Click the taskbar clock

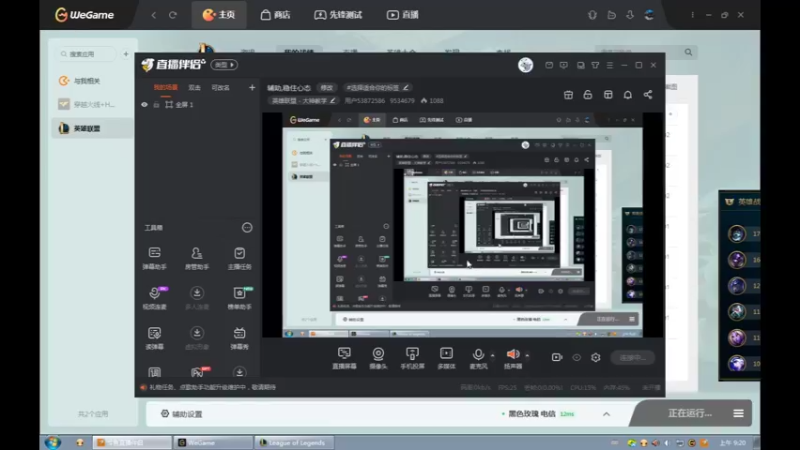tap(733, 443)
